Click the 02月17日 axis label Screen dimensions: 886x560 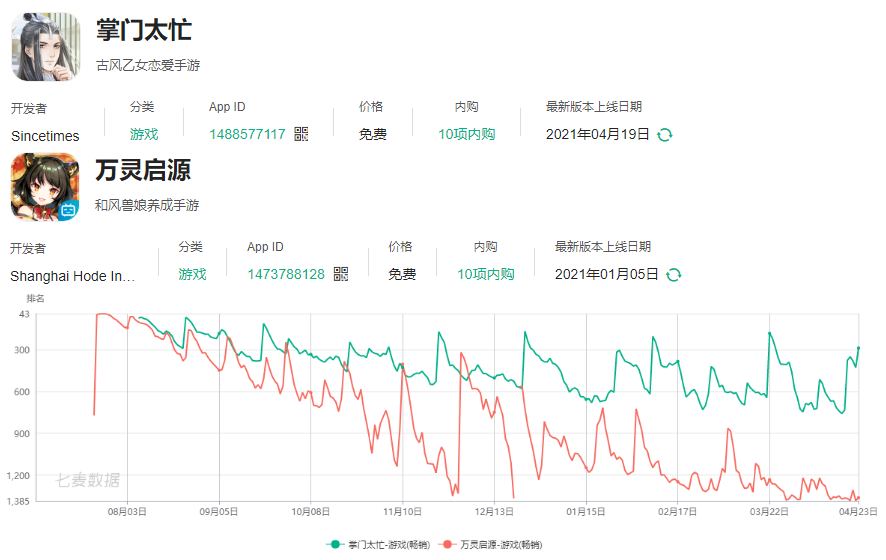677,511
